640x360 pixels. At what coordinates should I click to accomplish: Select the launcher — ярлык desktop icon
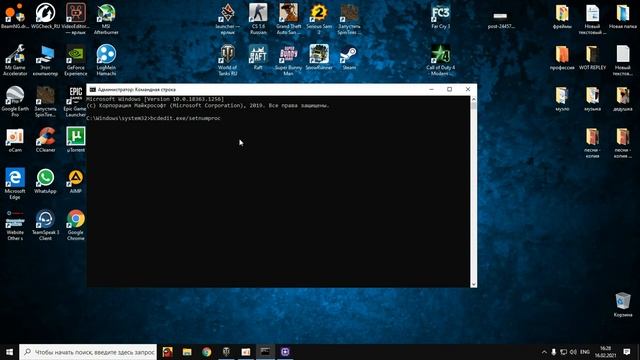(x=227, y=19)
